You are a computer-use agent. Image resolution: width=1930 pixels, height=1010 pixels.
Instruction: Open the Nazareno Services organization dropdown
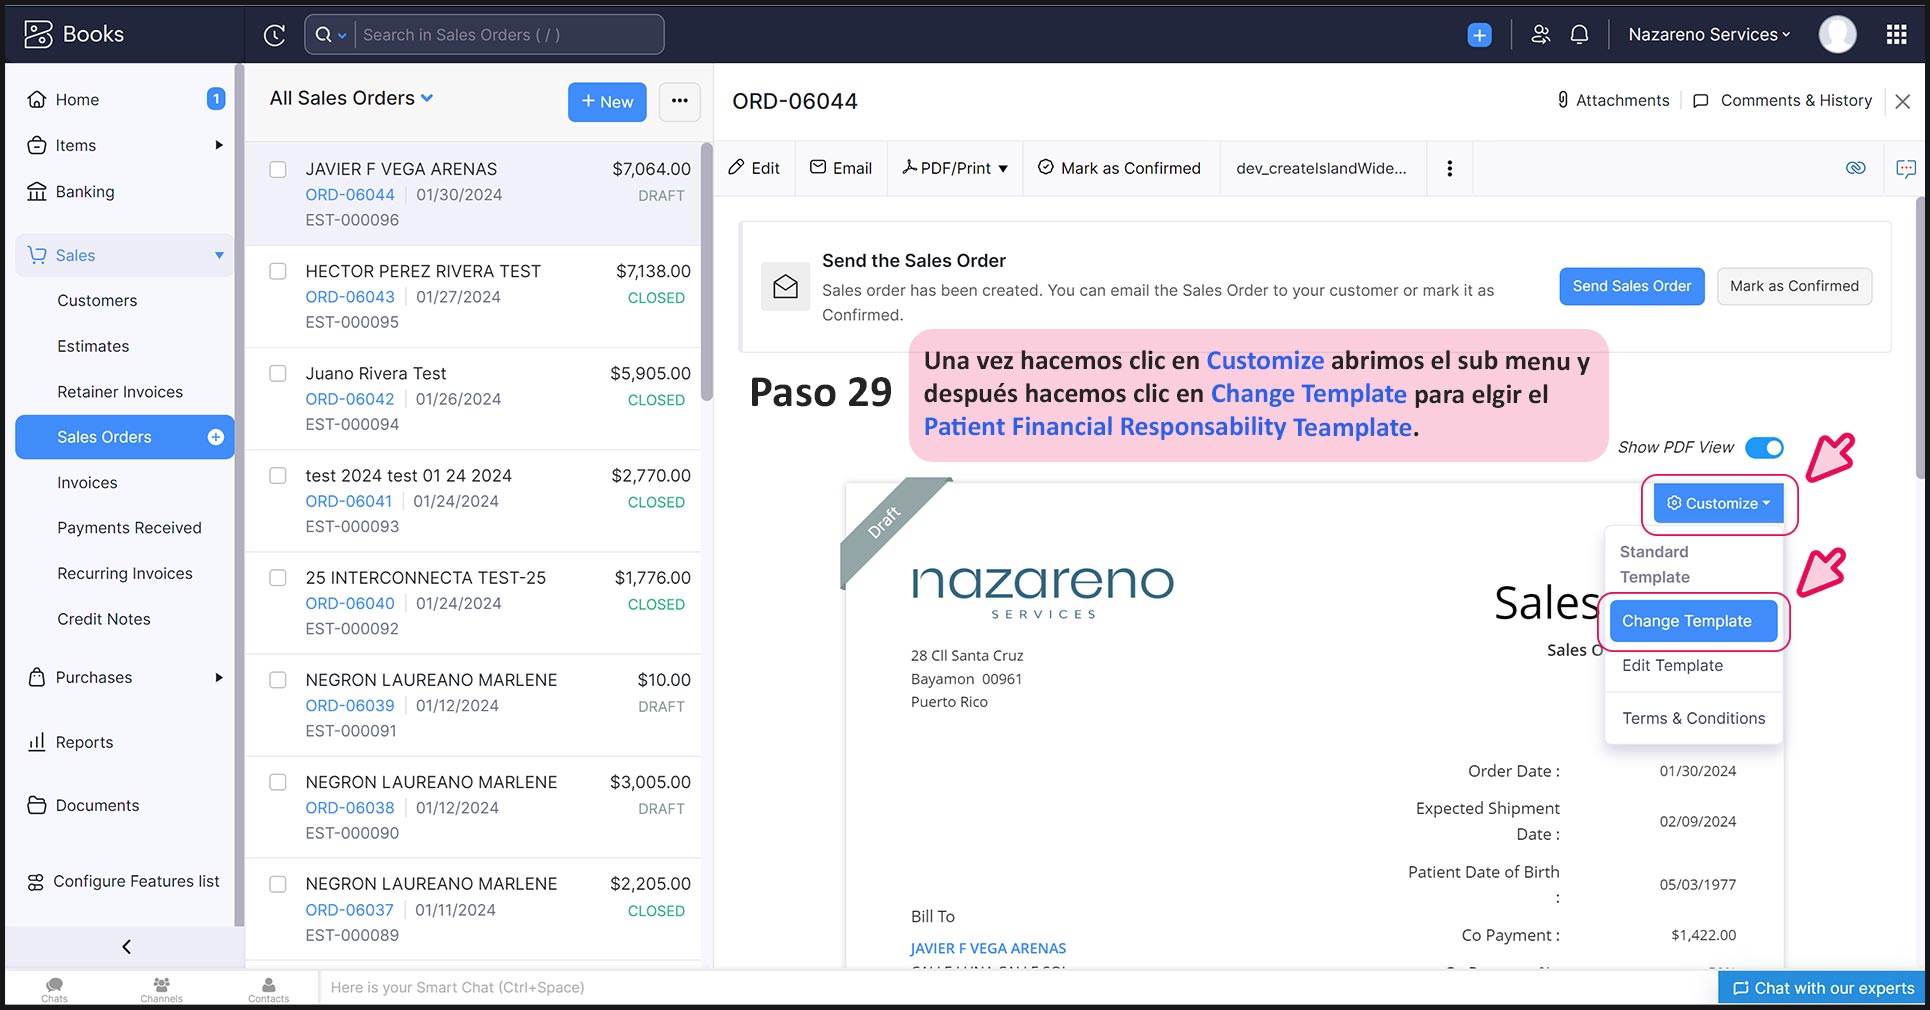click(x=1708, y=35)
